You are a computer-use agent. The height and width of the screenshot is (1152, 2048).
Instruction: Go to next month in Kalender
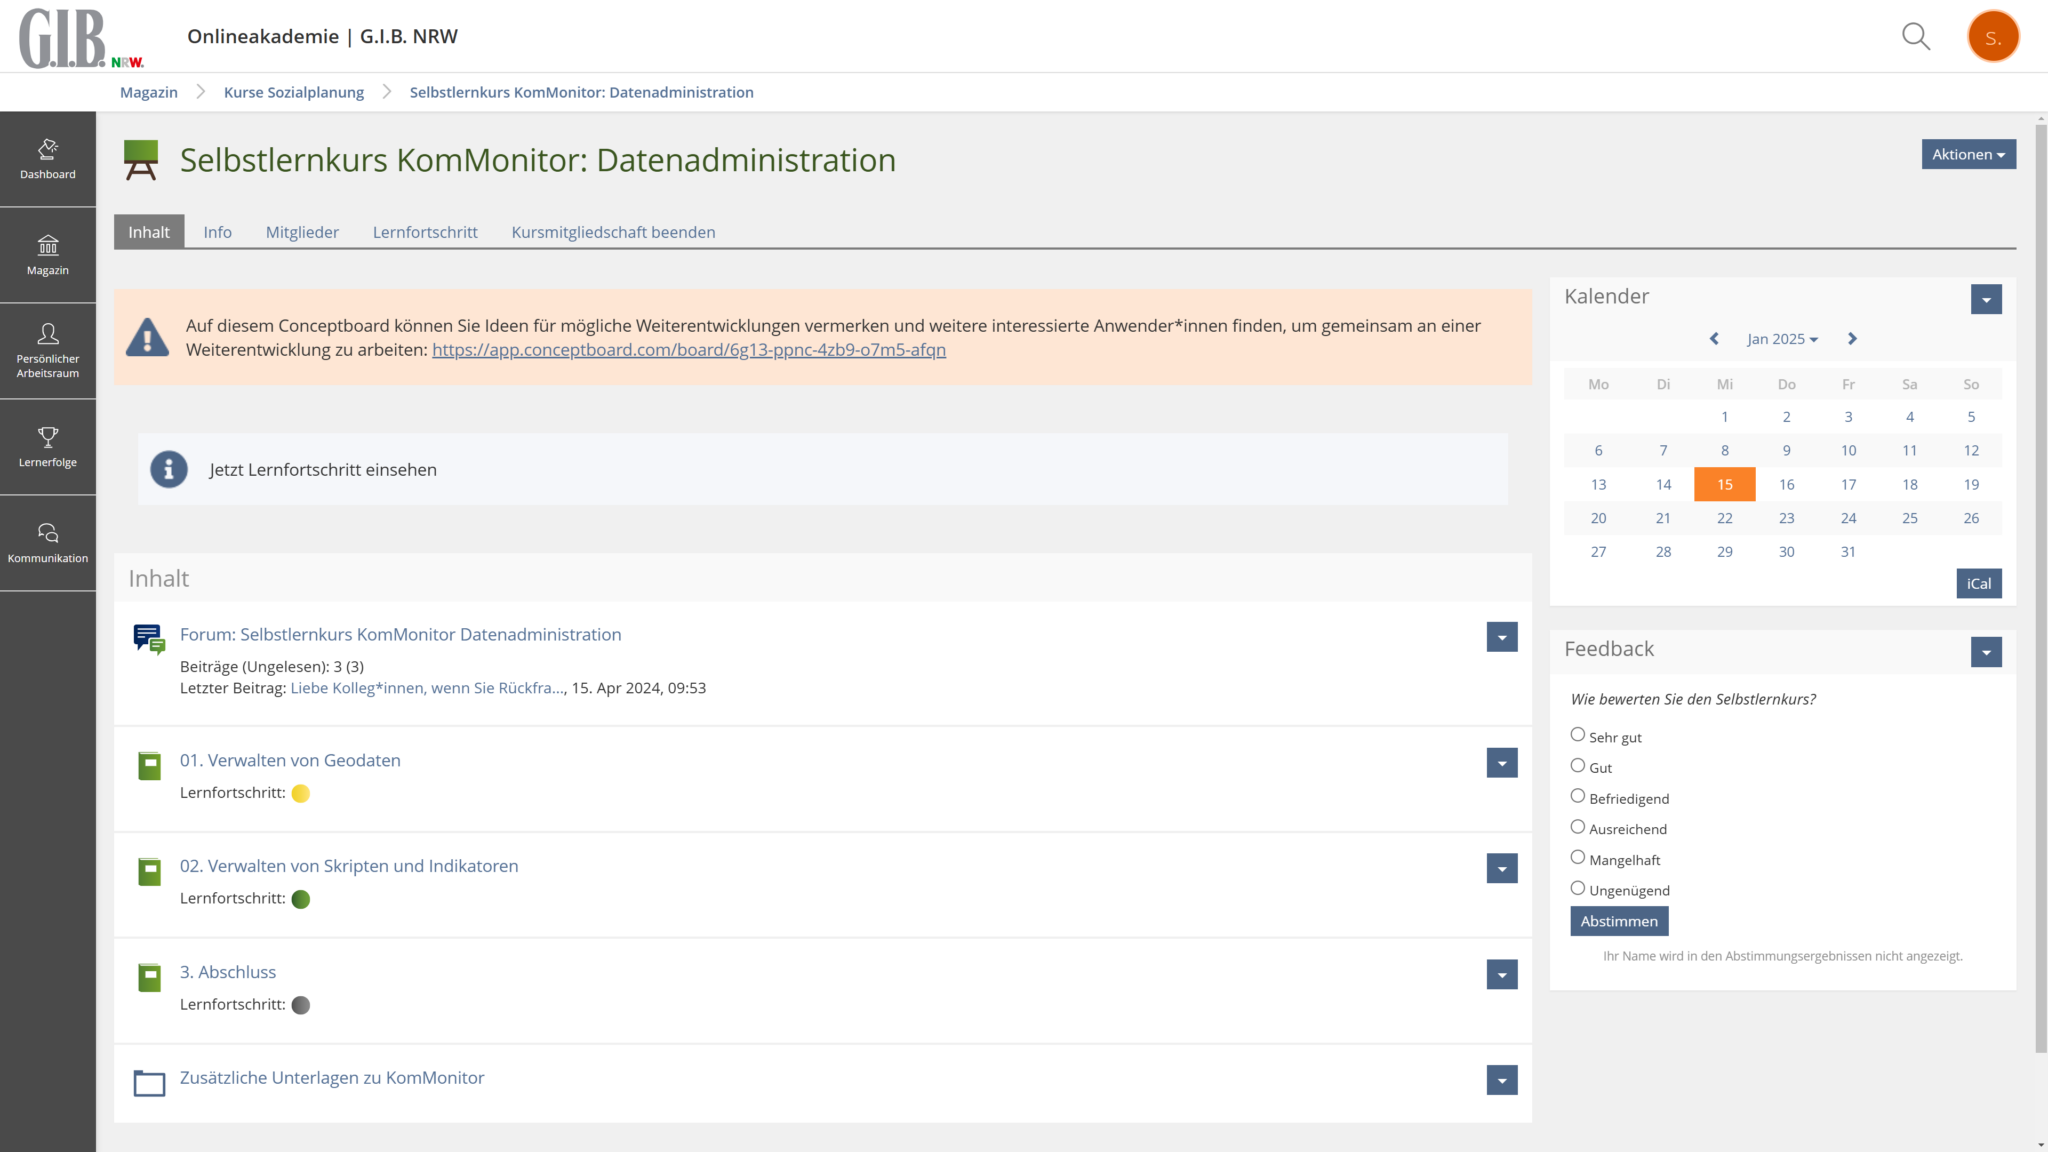[1852, 339]
